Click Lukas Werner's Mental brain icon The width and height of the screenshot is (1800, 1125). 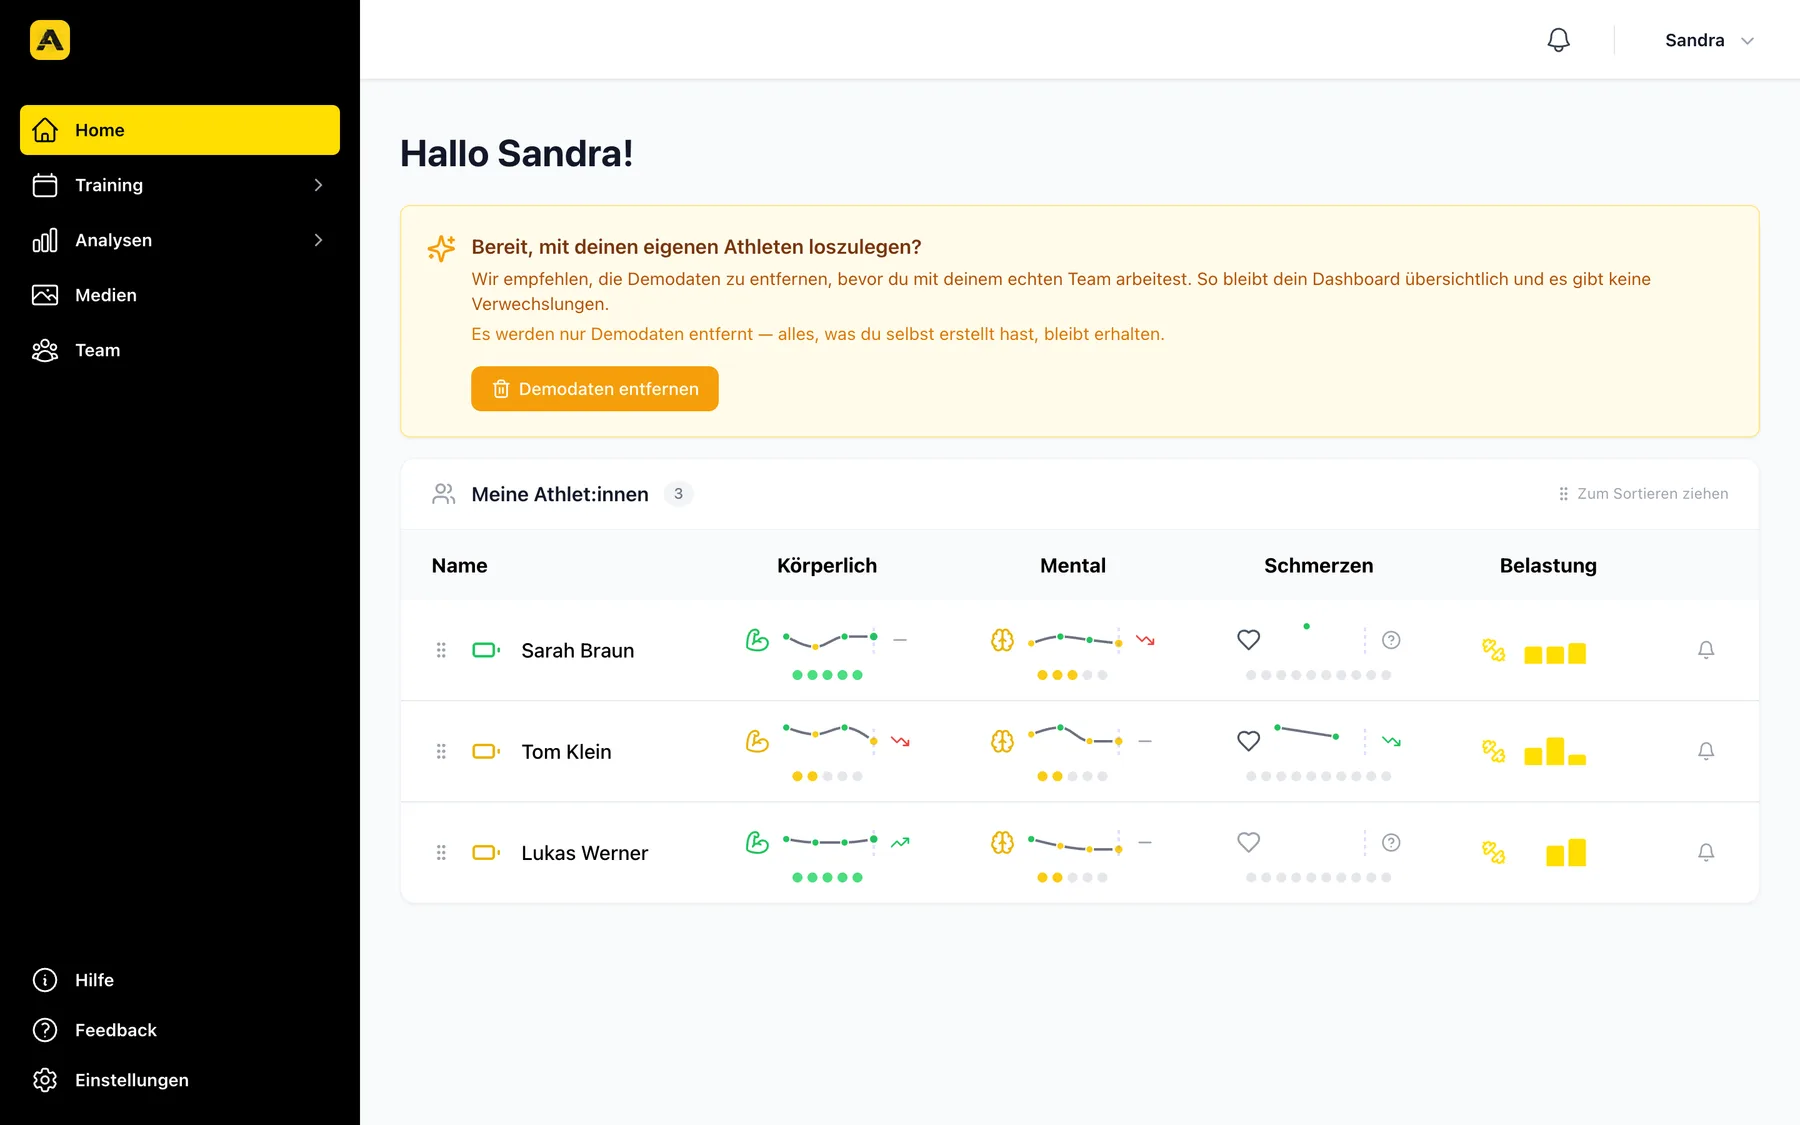click(x=1002, y=843)
